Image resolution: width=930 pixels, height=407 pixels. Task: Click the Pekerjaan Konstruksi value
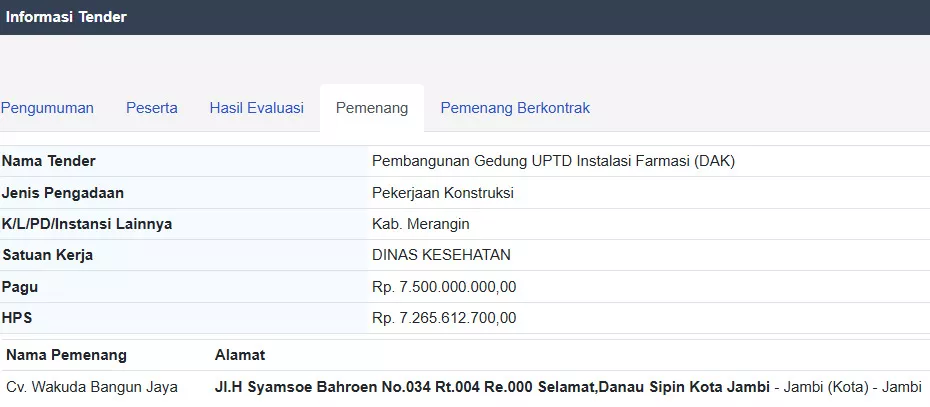pos(442,193)
